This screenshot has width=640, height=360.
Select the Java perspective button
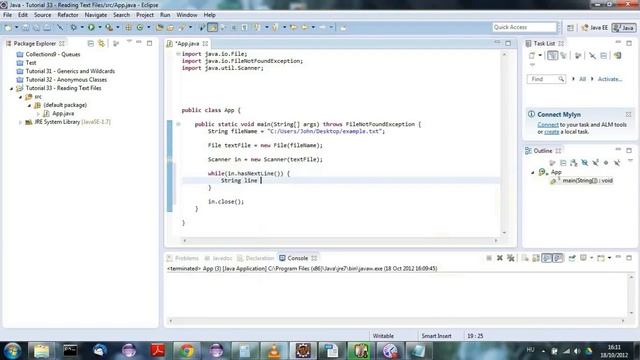coord(624,28)
